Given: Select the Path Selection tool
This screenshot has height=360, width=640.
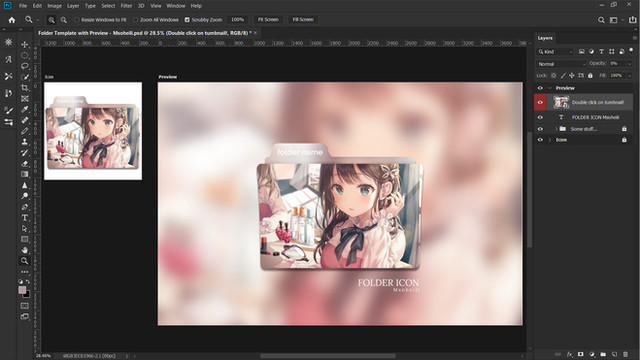Looking at the screenshot, I should [x=24, y=228].
